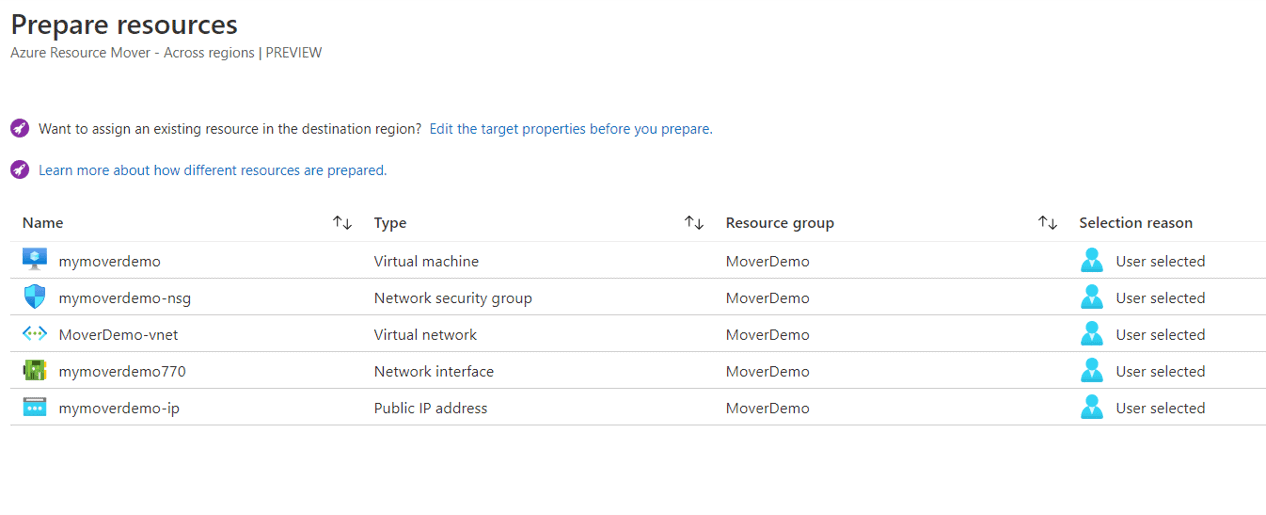Viewport: 1266px width, 515px height.
Task: Click the Name column header
Action: 43,223
